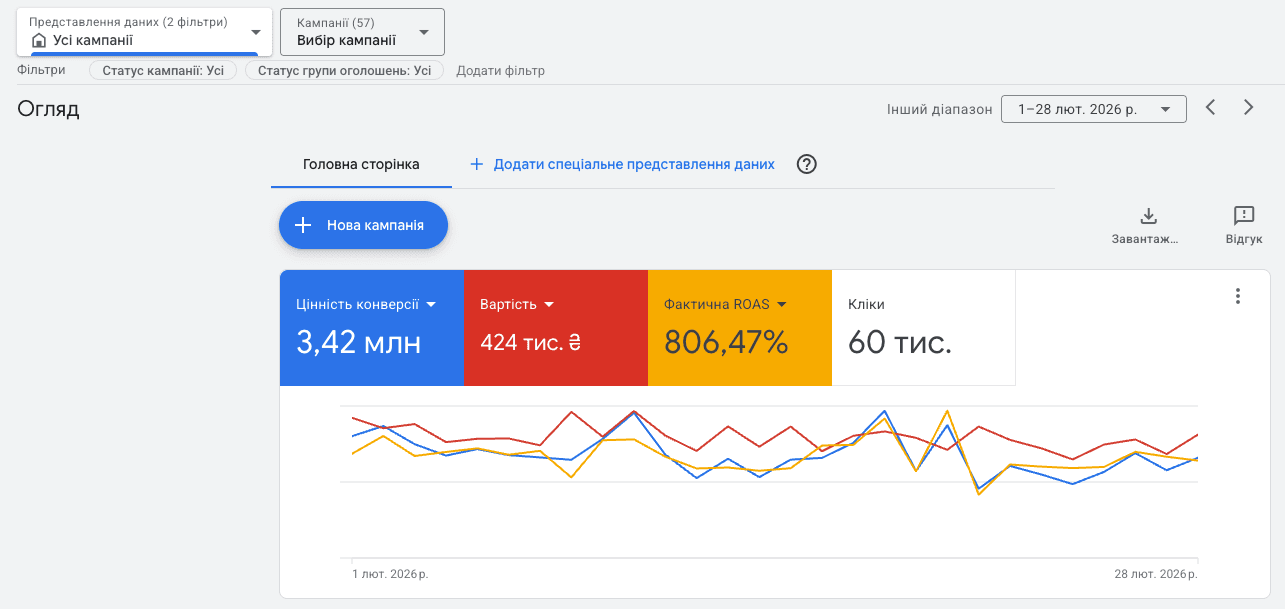This screenshot has width=1285, height=609.
Task: Click the Статус кампанії: Усі filter chip
Action: 163,71
